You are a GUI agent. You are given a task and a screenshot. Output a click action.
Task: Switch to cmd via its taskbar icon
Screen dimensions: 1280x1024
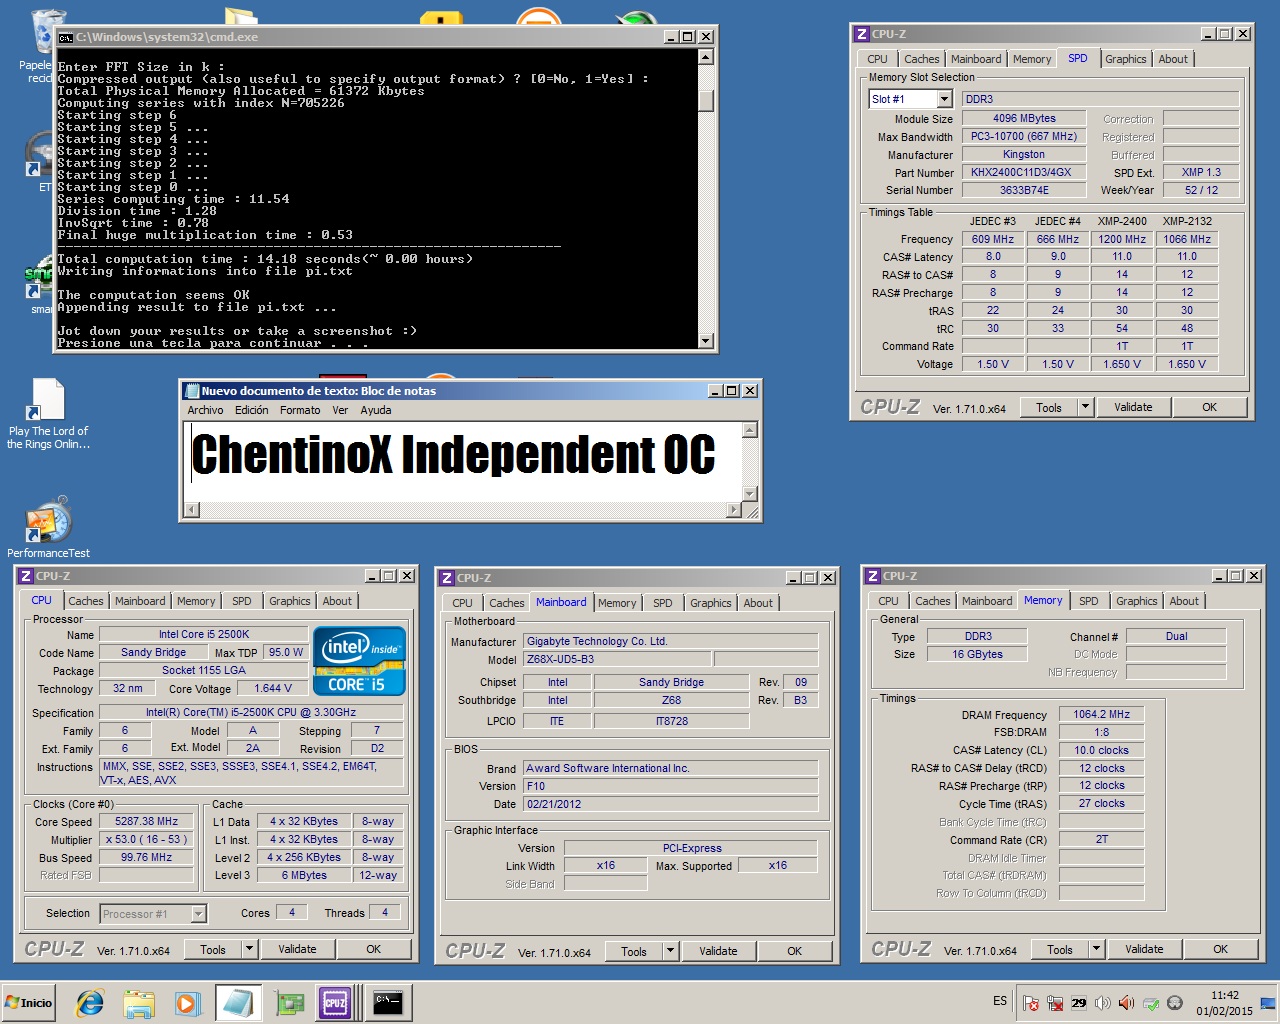click(x=387, y=1002)
